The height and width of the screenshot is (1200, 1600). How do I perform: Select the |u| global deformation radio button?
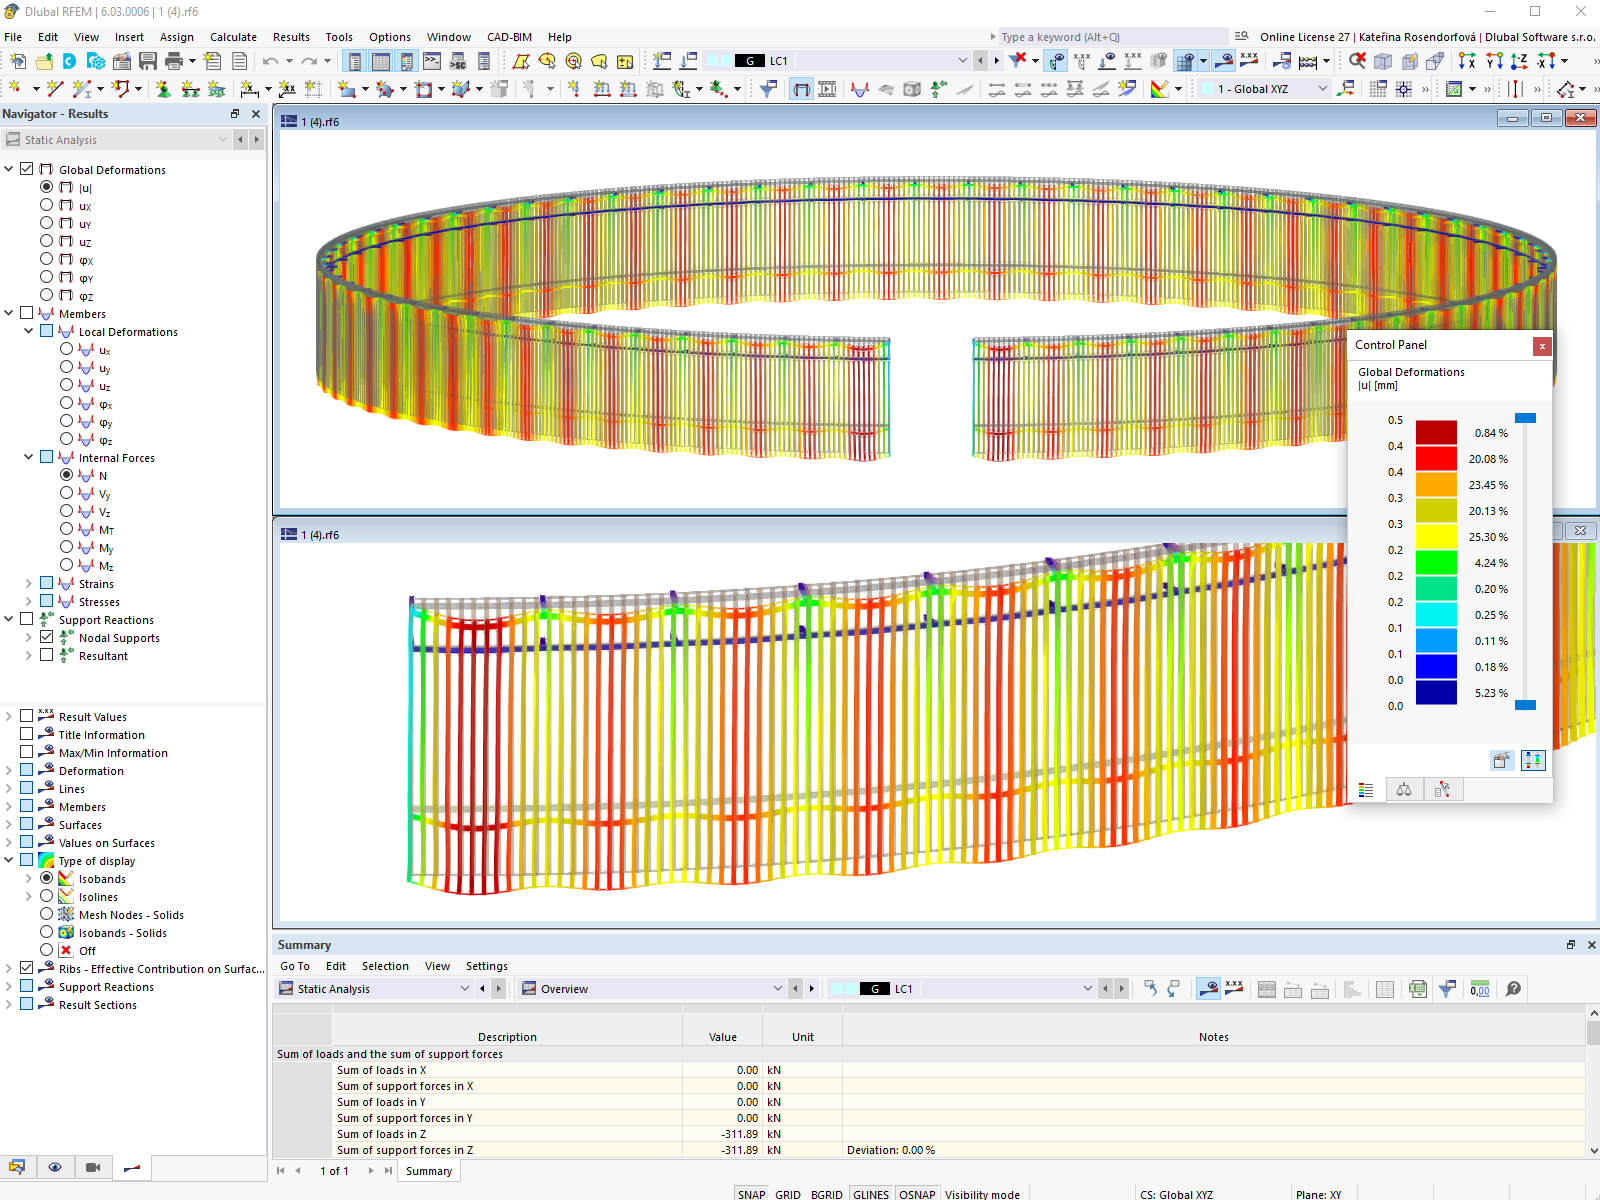[46, 187]
